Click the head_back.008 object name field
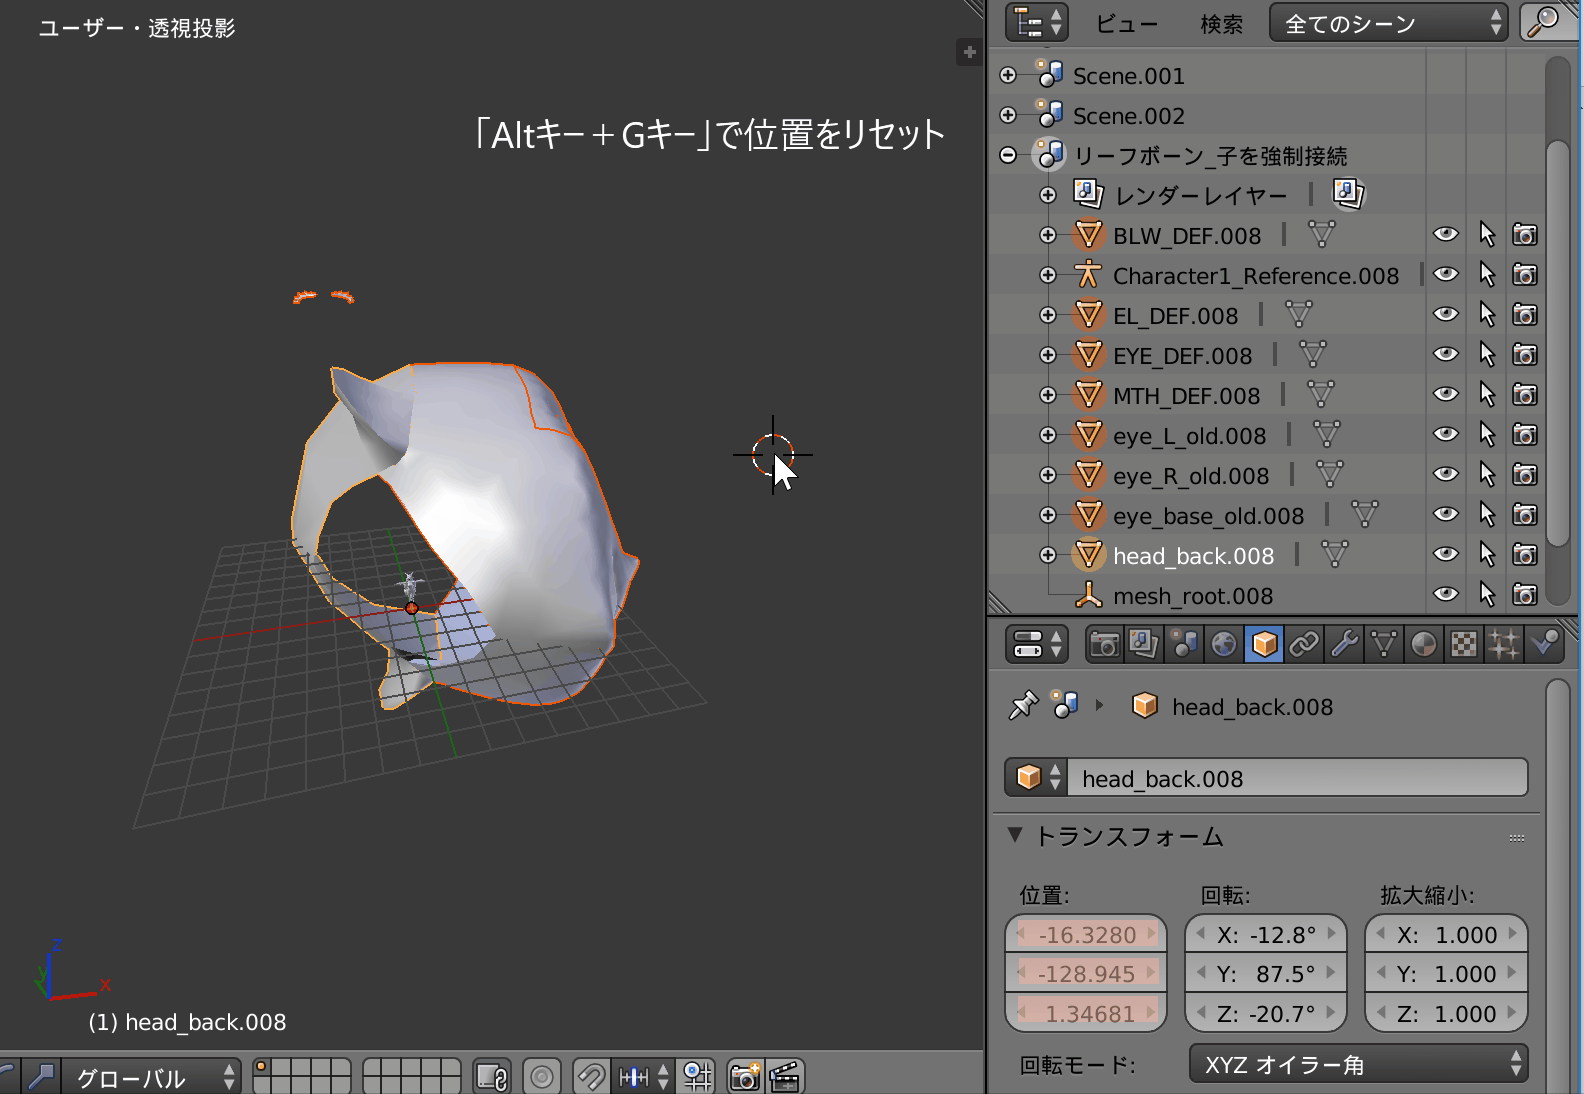Viewport: 1584px width, 1094px height. coord(1297,778)
